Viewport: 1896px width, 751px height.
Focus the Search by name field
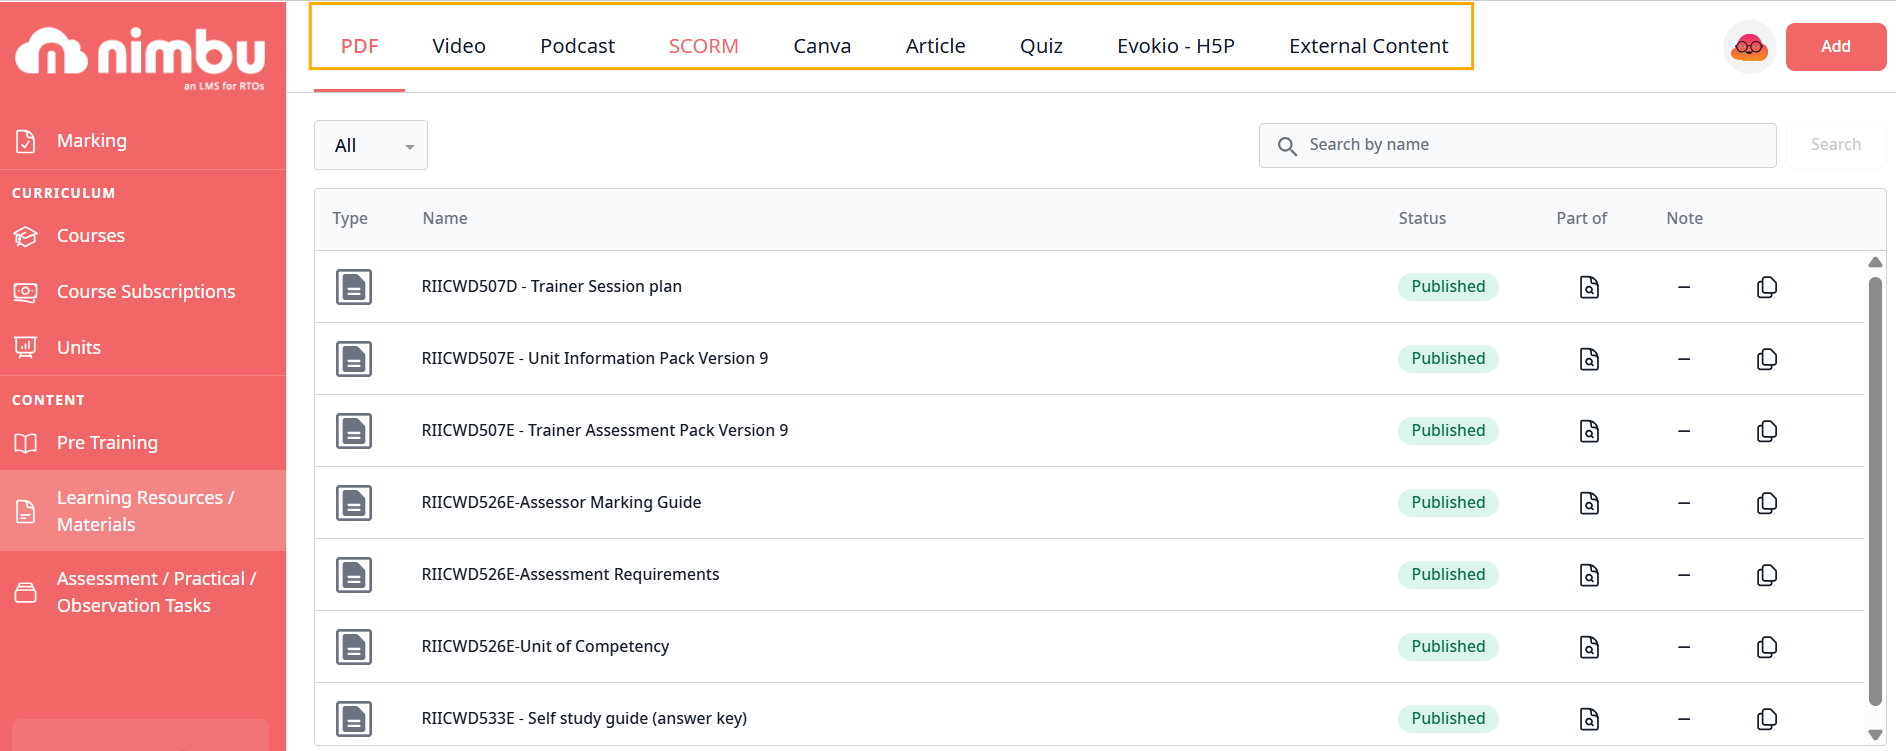[x=1517, y=145]
